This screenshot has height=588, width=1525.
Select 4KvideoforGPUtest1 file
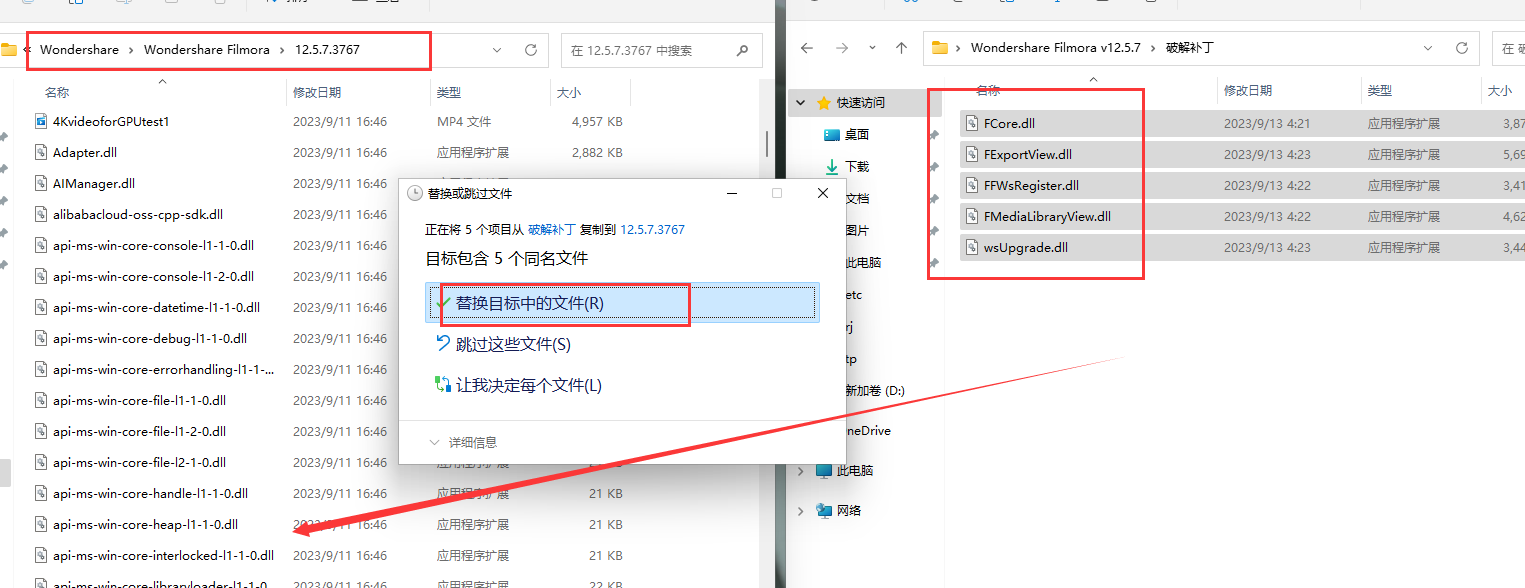click(111, 121)
